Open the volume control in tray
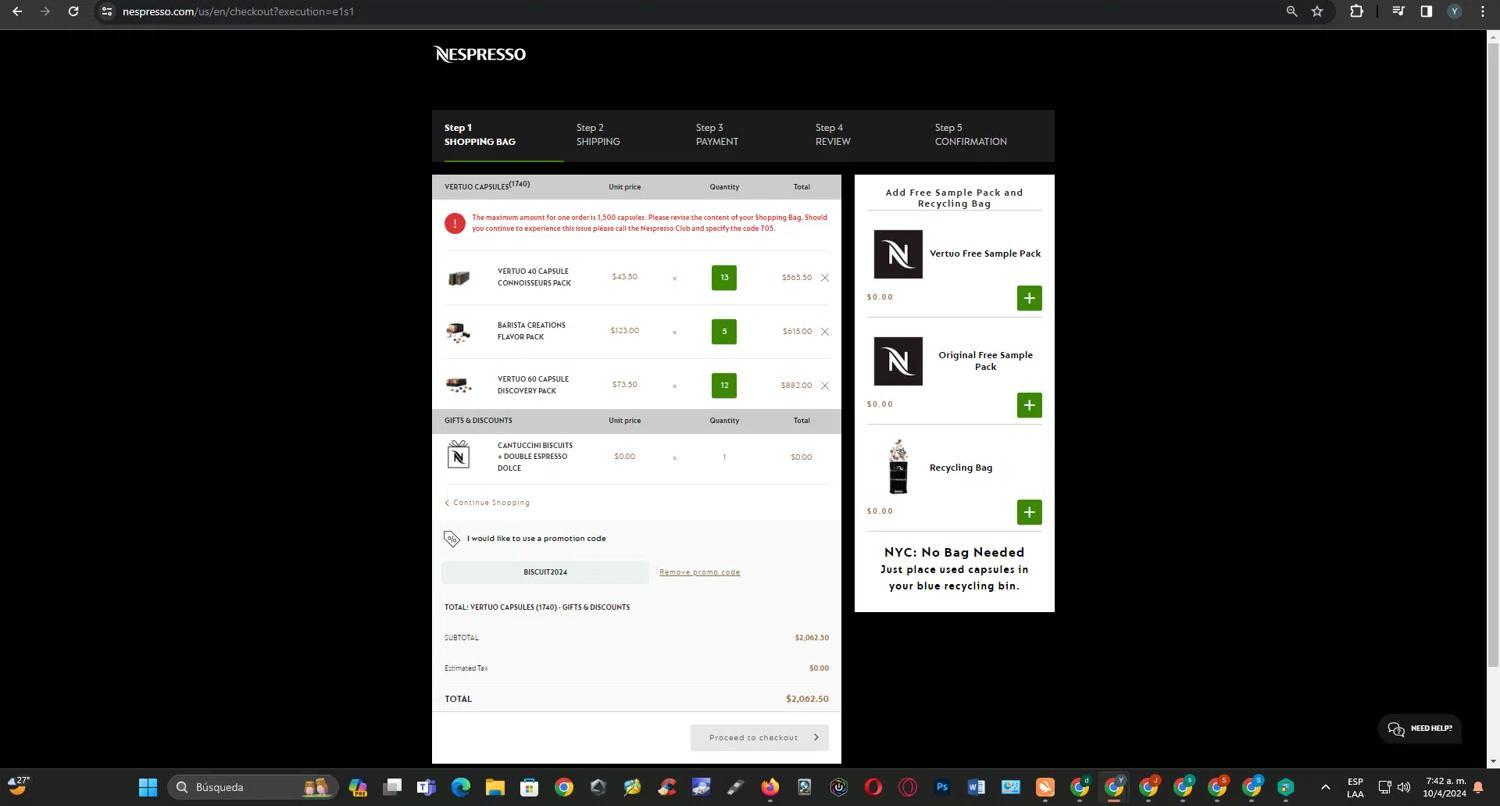 point(1404,788)
